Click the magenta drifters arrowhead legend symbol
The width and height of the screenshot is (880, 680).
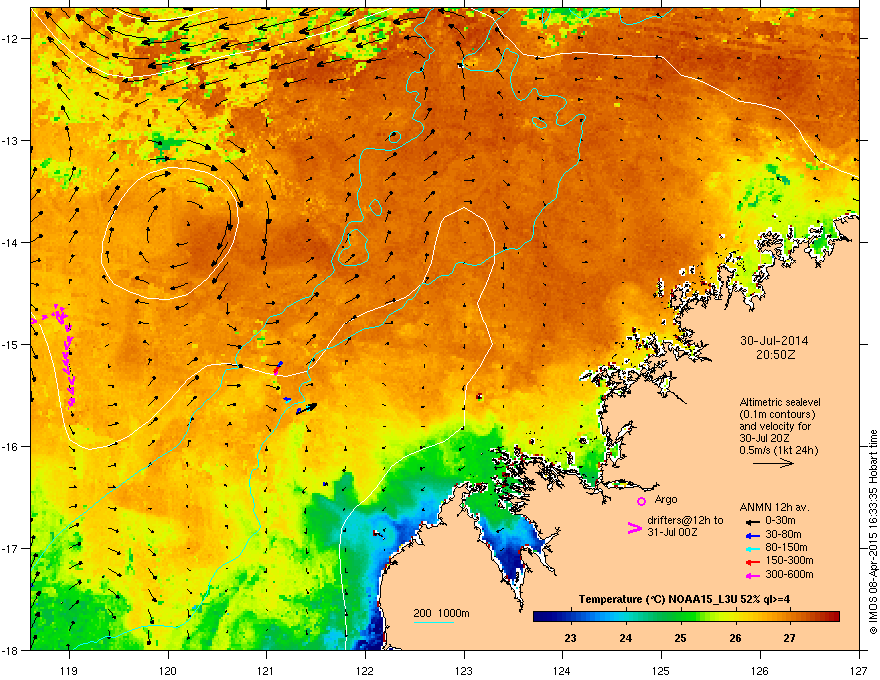click(x=634, y=528)
